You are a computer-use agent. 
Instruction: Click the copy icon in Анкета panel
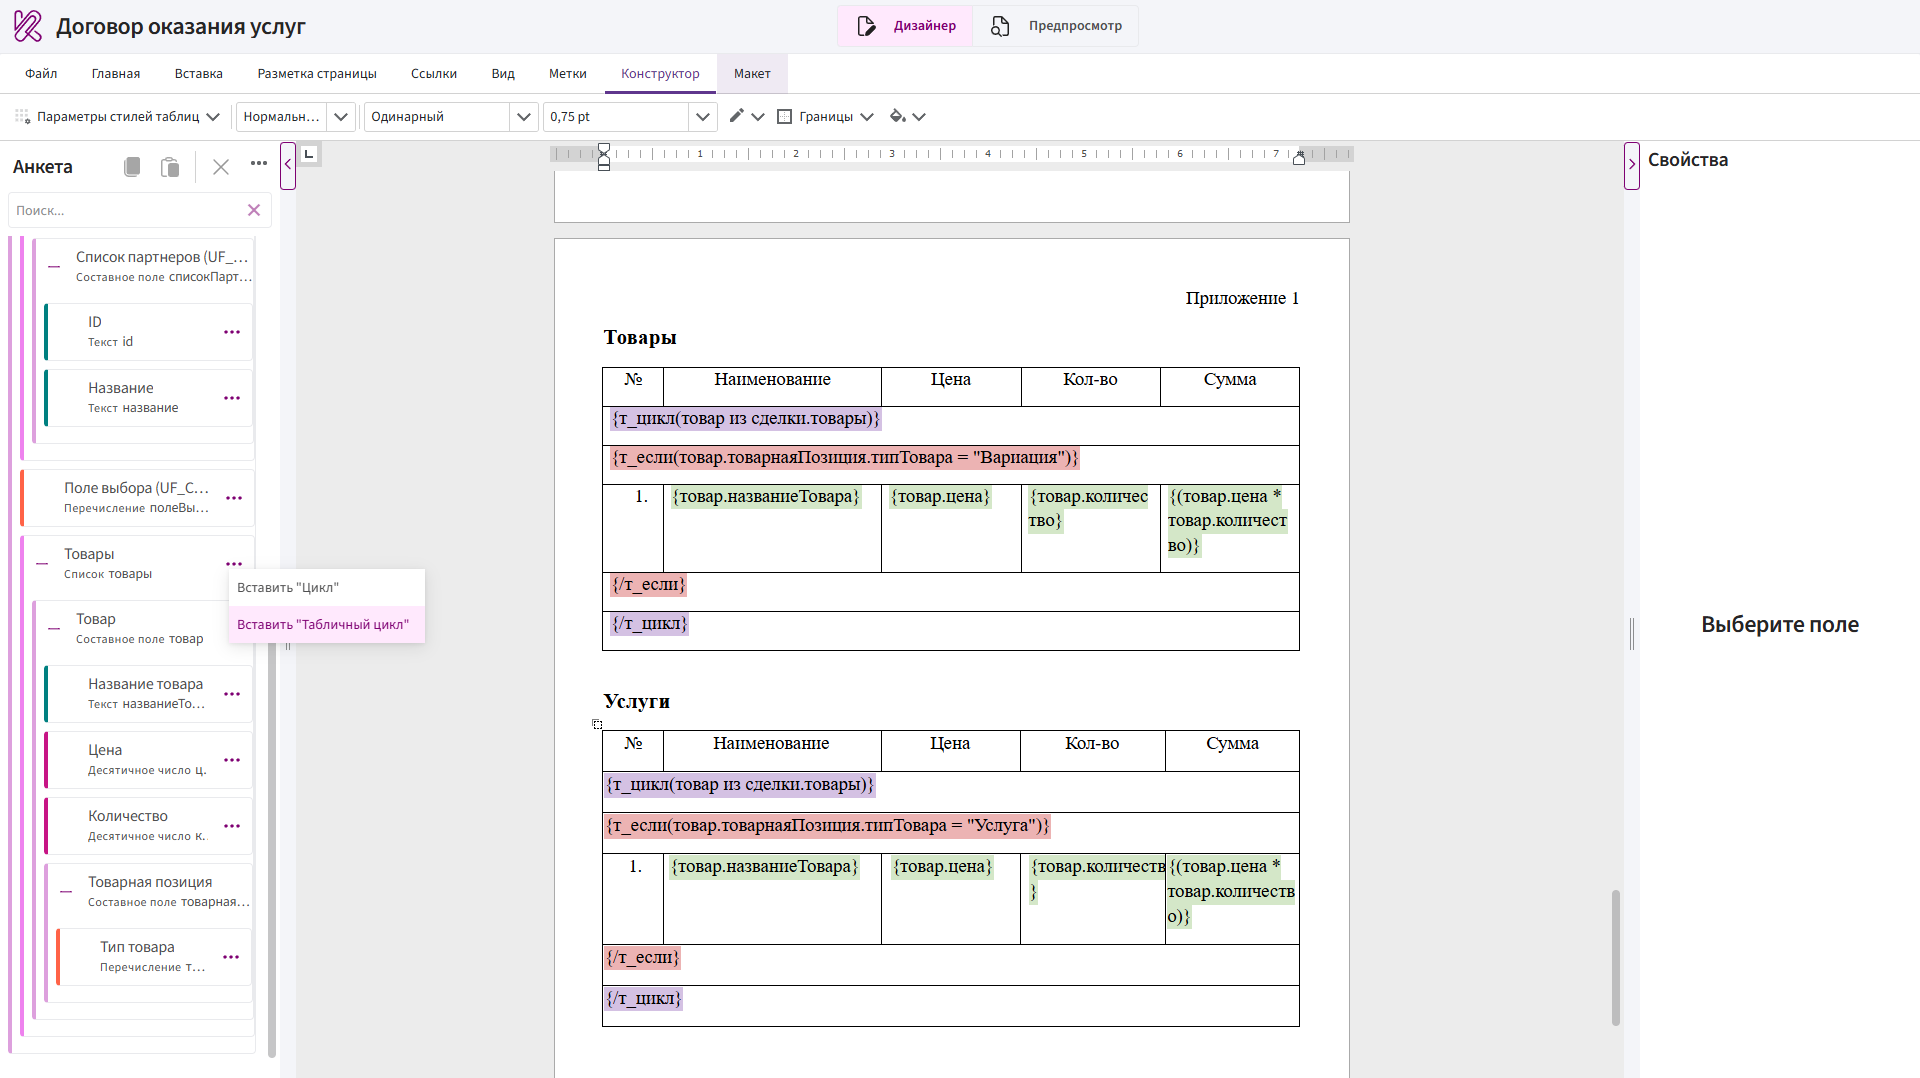click(x=132, y=167)
